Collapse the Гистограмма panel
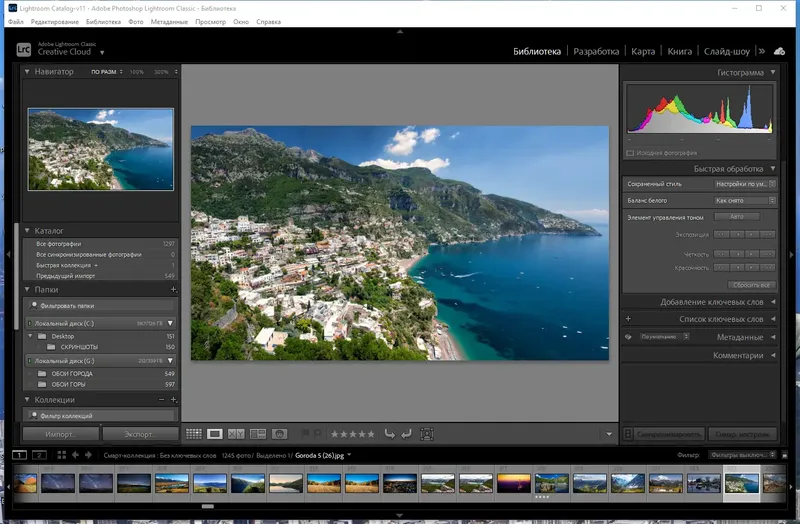Viewport: 800px width, 524px height. (771, 73)
